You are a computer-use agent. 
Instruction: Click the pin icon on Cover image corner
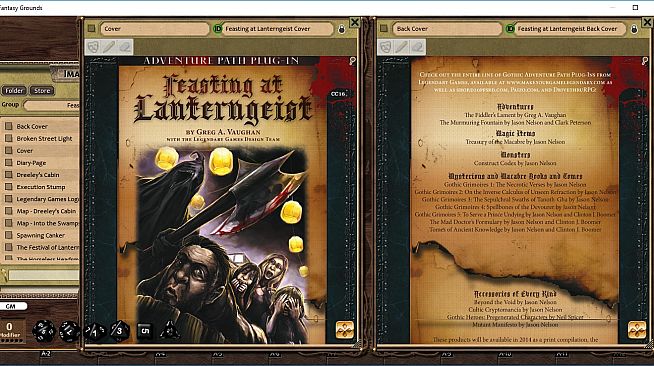point(352,61)
